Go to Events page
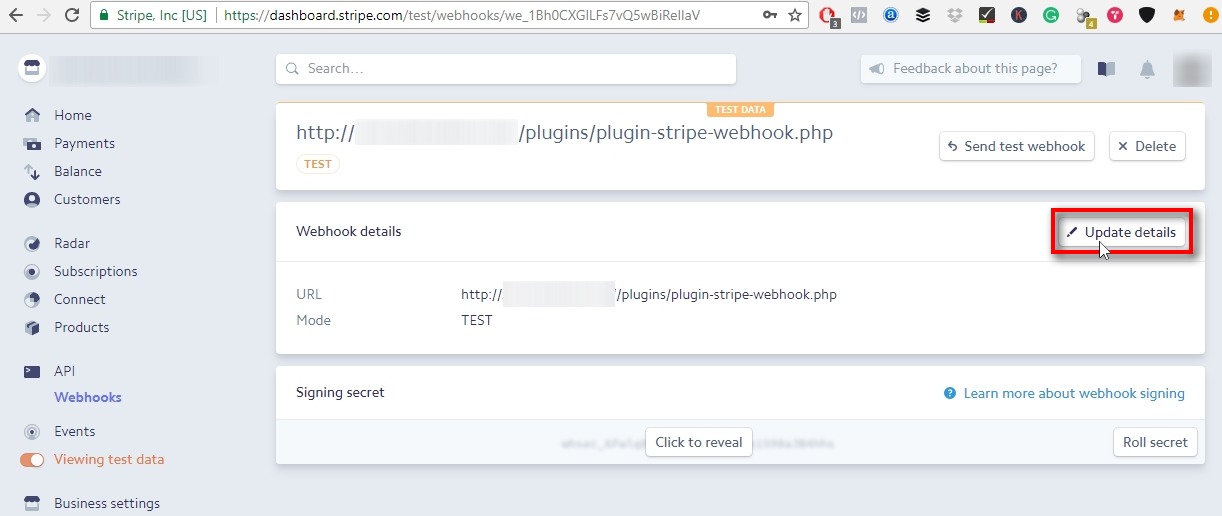Screen dimensions: 1222x516 click(75, 431)
